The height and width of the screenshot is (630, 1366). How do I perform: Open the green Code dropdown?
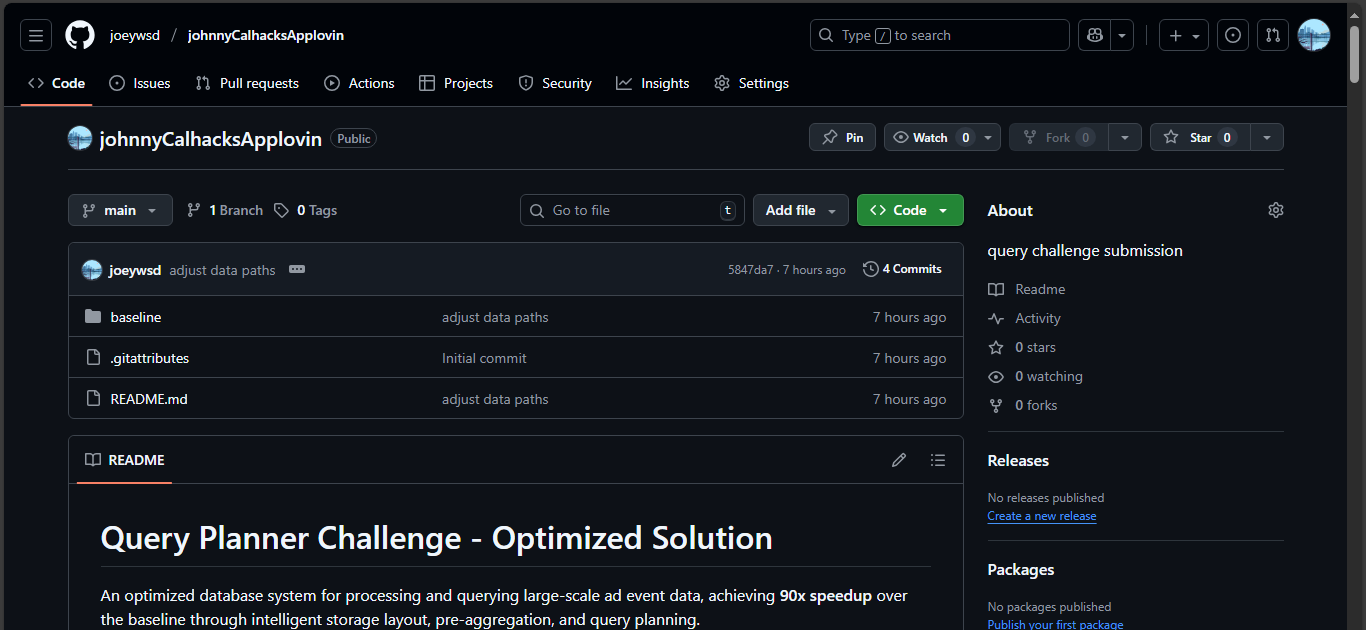[910, 210]
